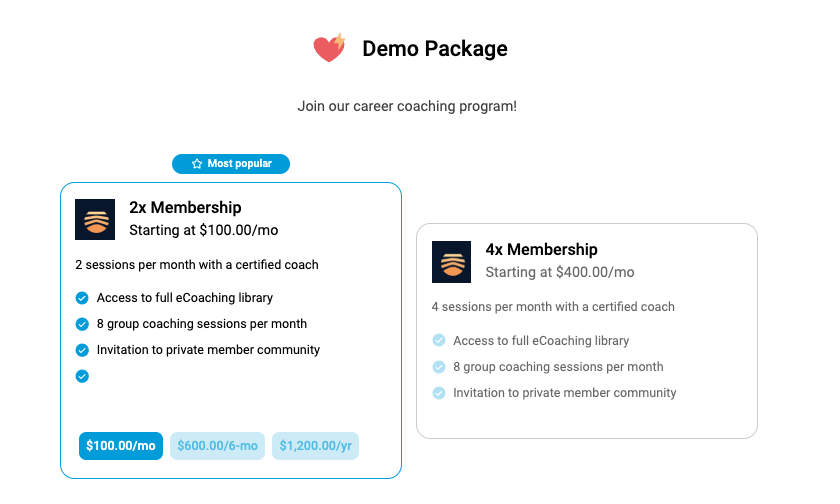Click the star icon in Most popular badge
840x504 pixels.
click(x=197, y=164)
